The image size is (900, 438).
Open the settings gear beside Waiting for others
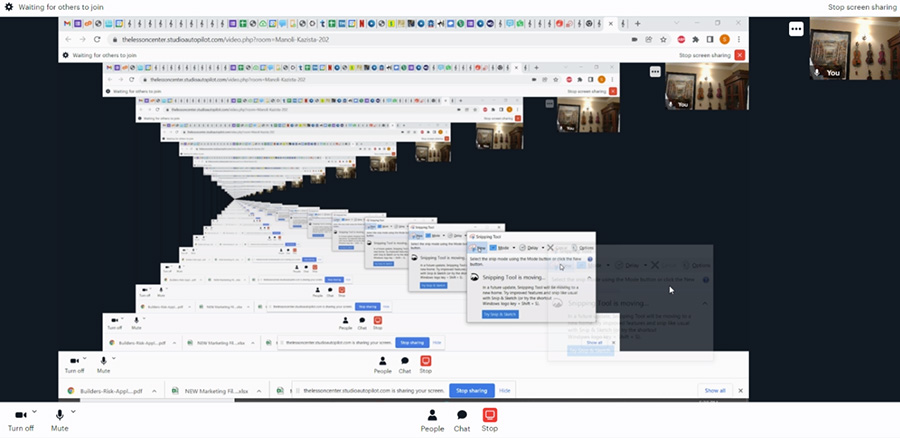(x=9, y=7)
